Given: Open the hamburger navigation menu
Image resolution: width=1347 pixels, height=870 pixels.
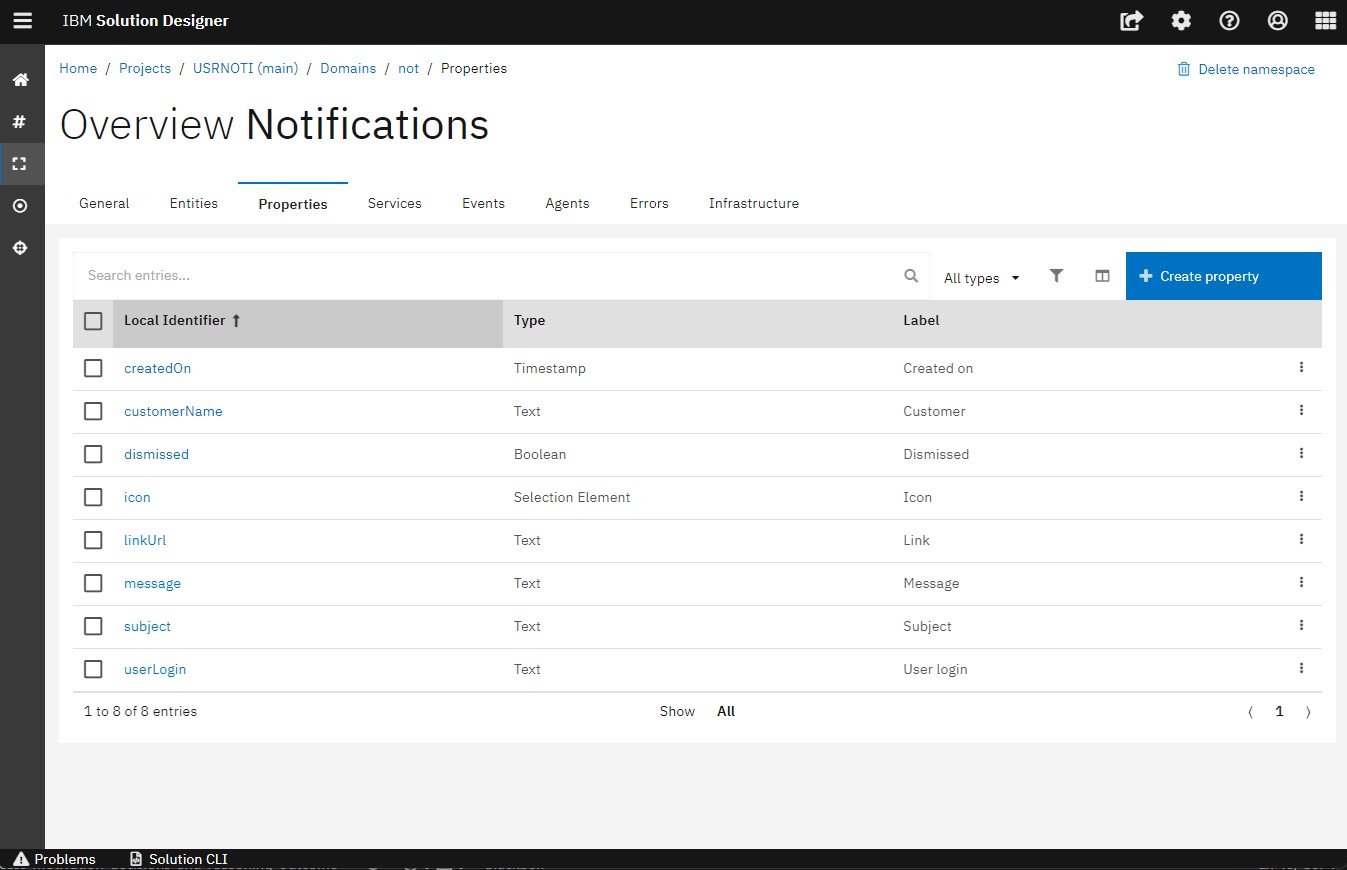Looking at the screenshot, I should 22,21.
